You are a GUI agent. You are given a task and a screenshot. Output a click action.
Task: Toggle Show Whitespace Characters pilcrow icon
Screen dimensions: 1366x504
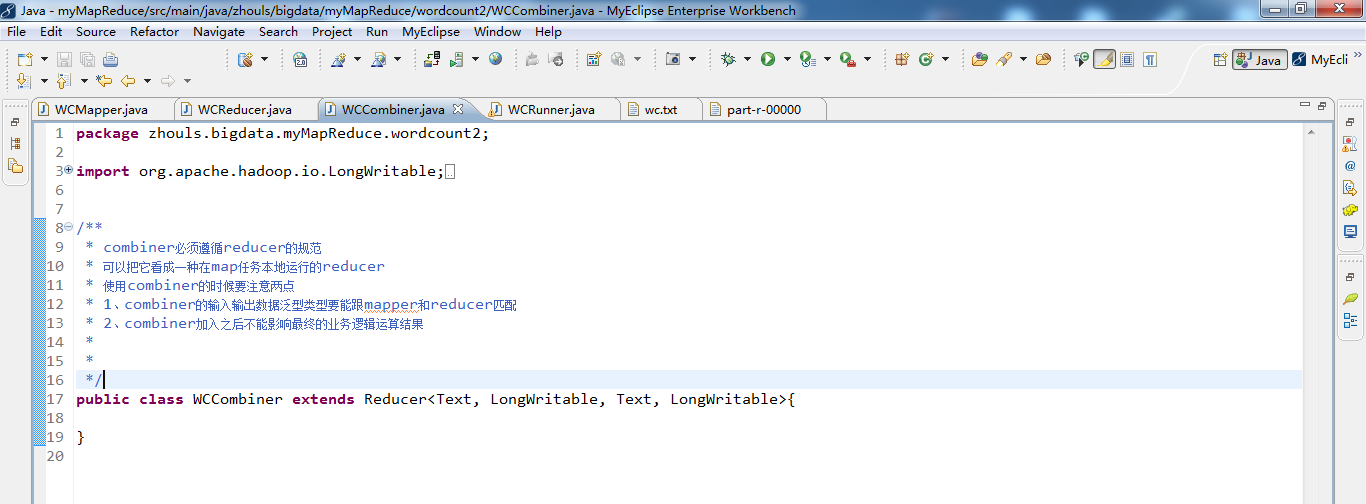(1150, 60)
